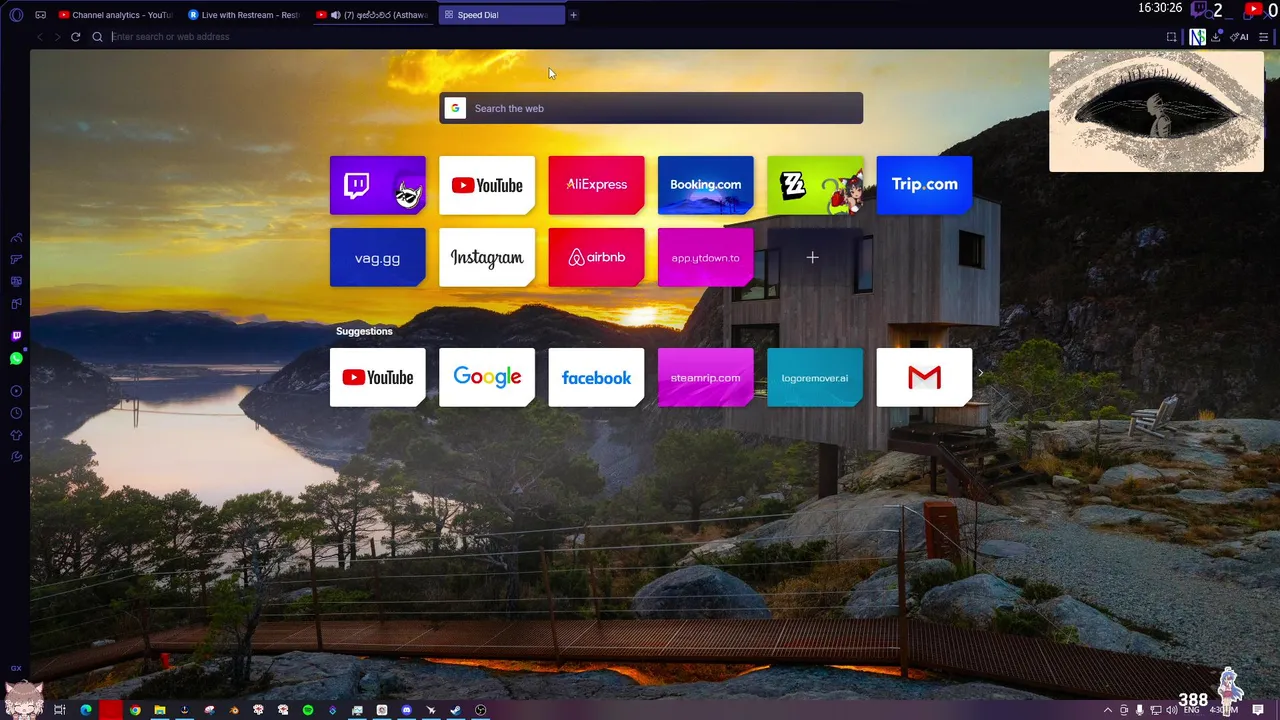Viewport: 1280px width, 720px height.
Task: Open the Zenless Zone Zero speed dial tile
Action: 815,185
